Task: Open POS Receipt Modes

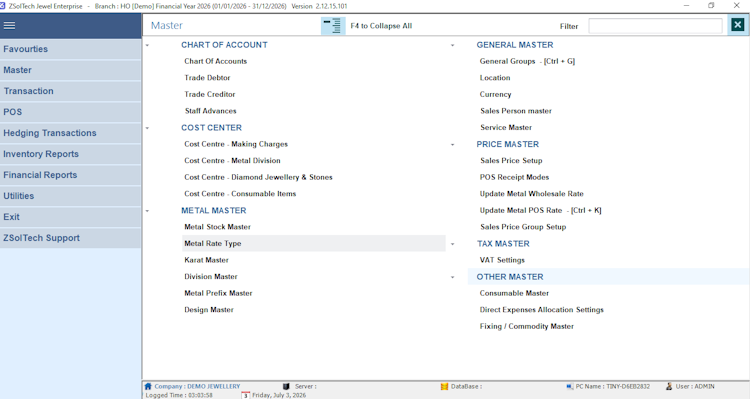Action: (514, 177)
